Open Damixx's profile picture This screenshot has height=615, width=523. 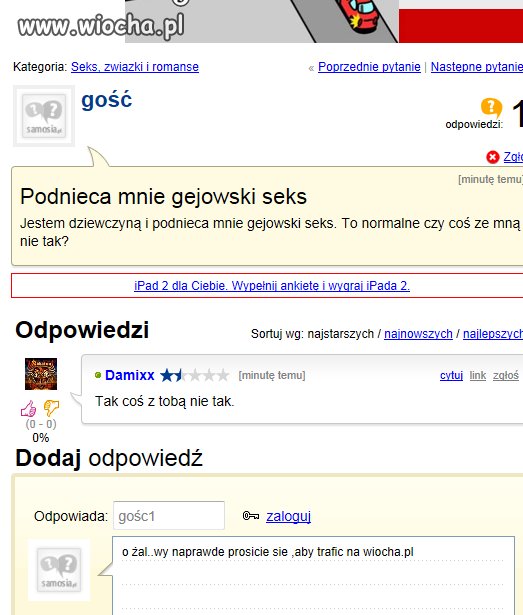tap(41, 374)
